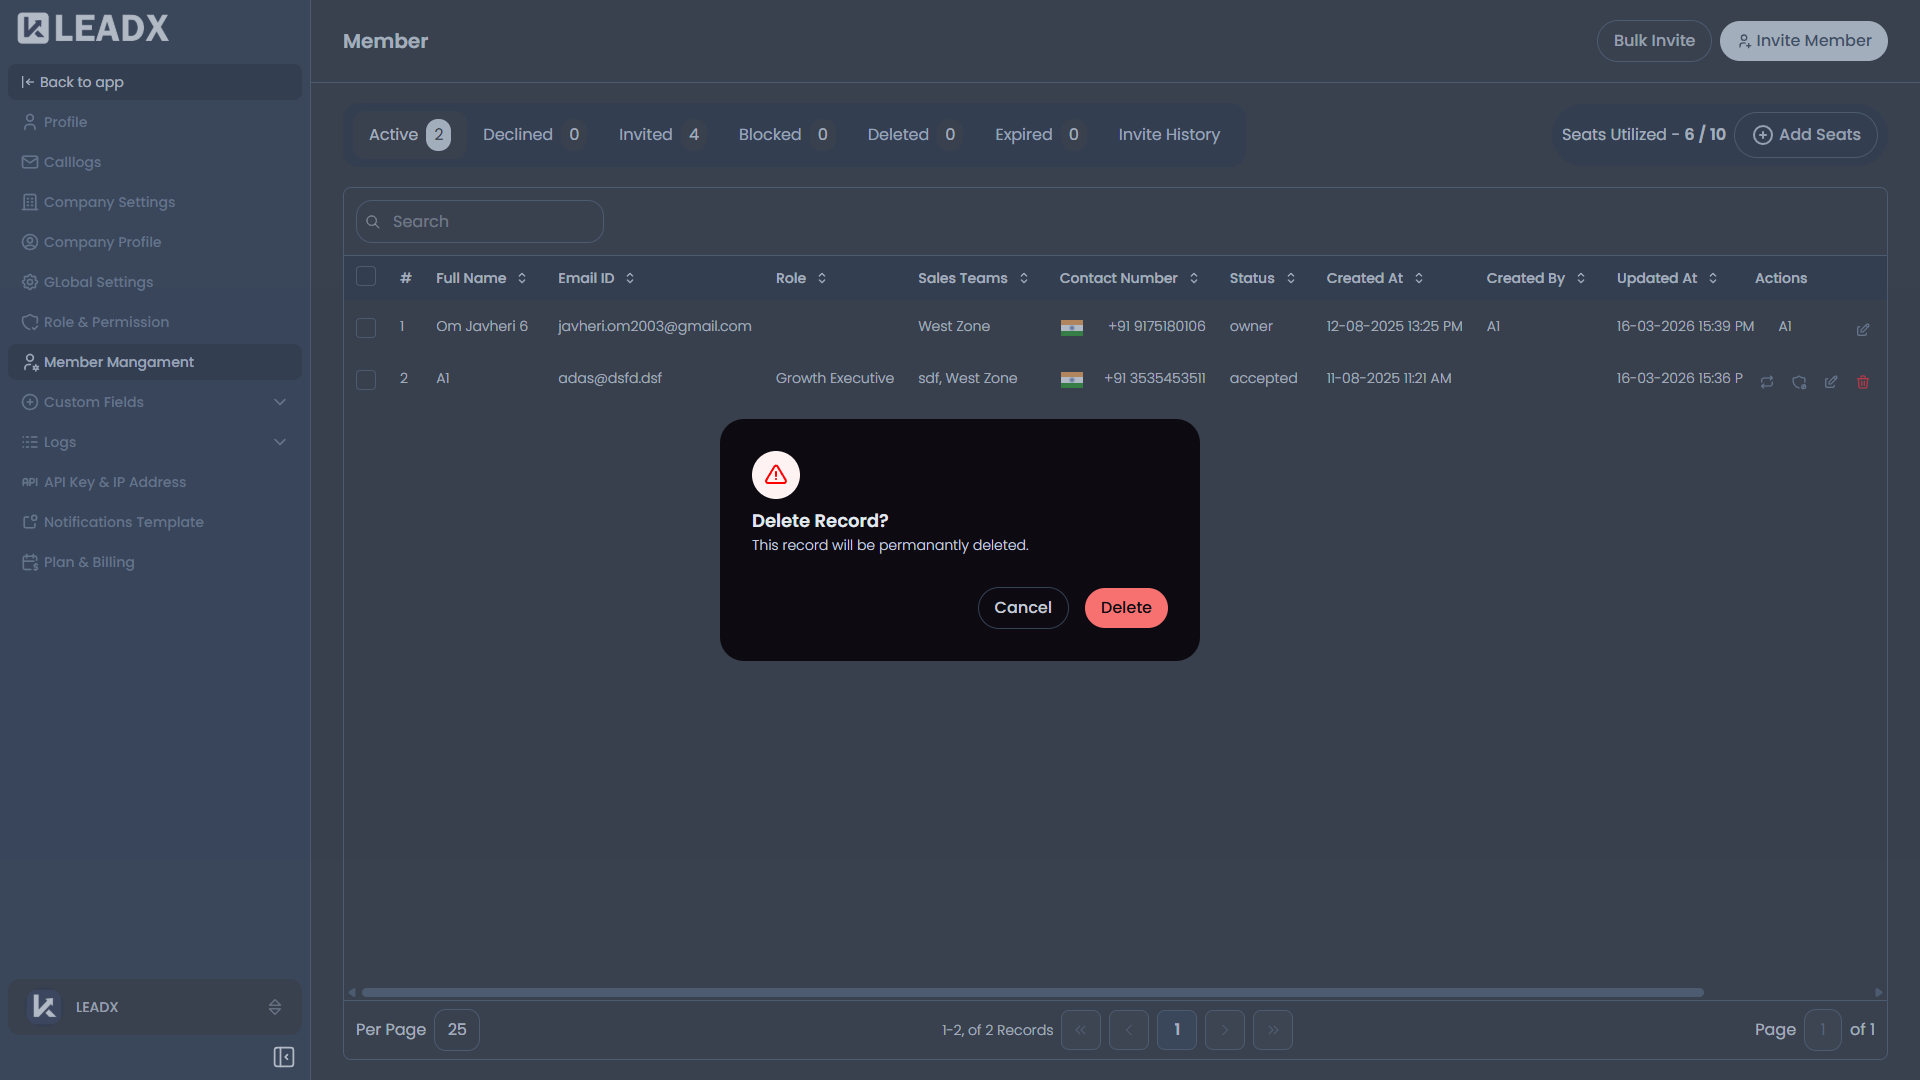This screenshot has width=1920, height=1080.
Task: Open Role & Permission from the sidebar
Action: point(106,322)
